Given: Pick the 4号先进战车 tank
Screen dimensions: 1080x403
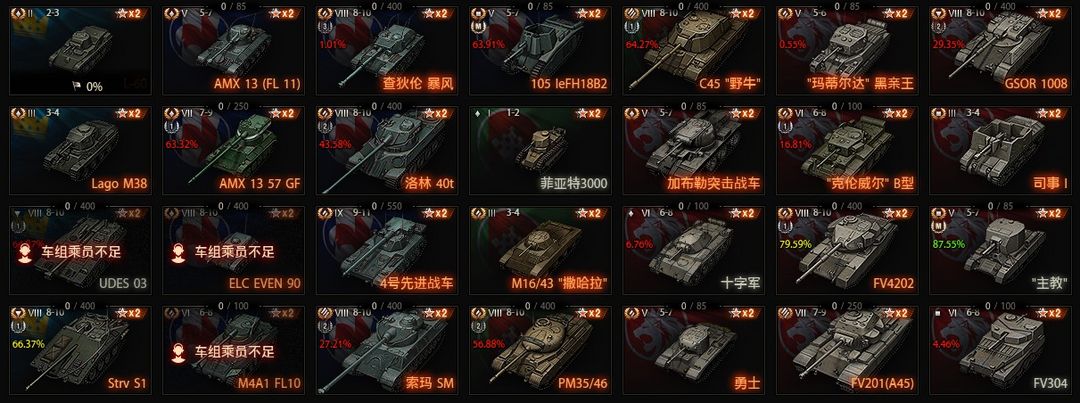Looking at the screenshot, I should point(387,250).
